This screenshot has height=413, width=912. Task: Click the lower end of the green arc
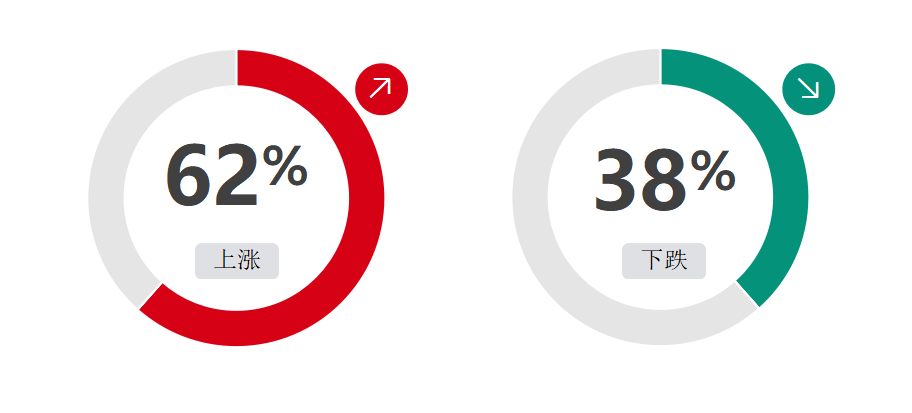[x=748, y=293]
